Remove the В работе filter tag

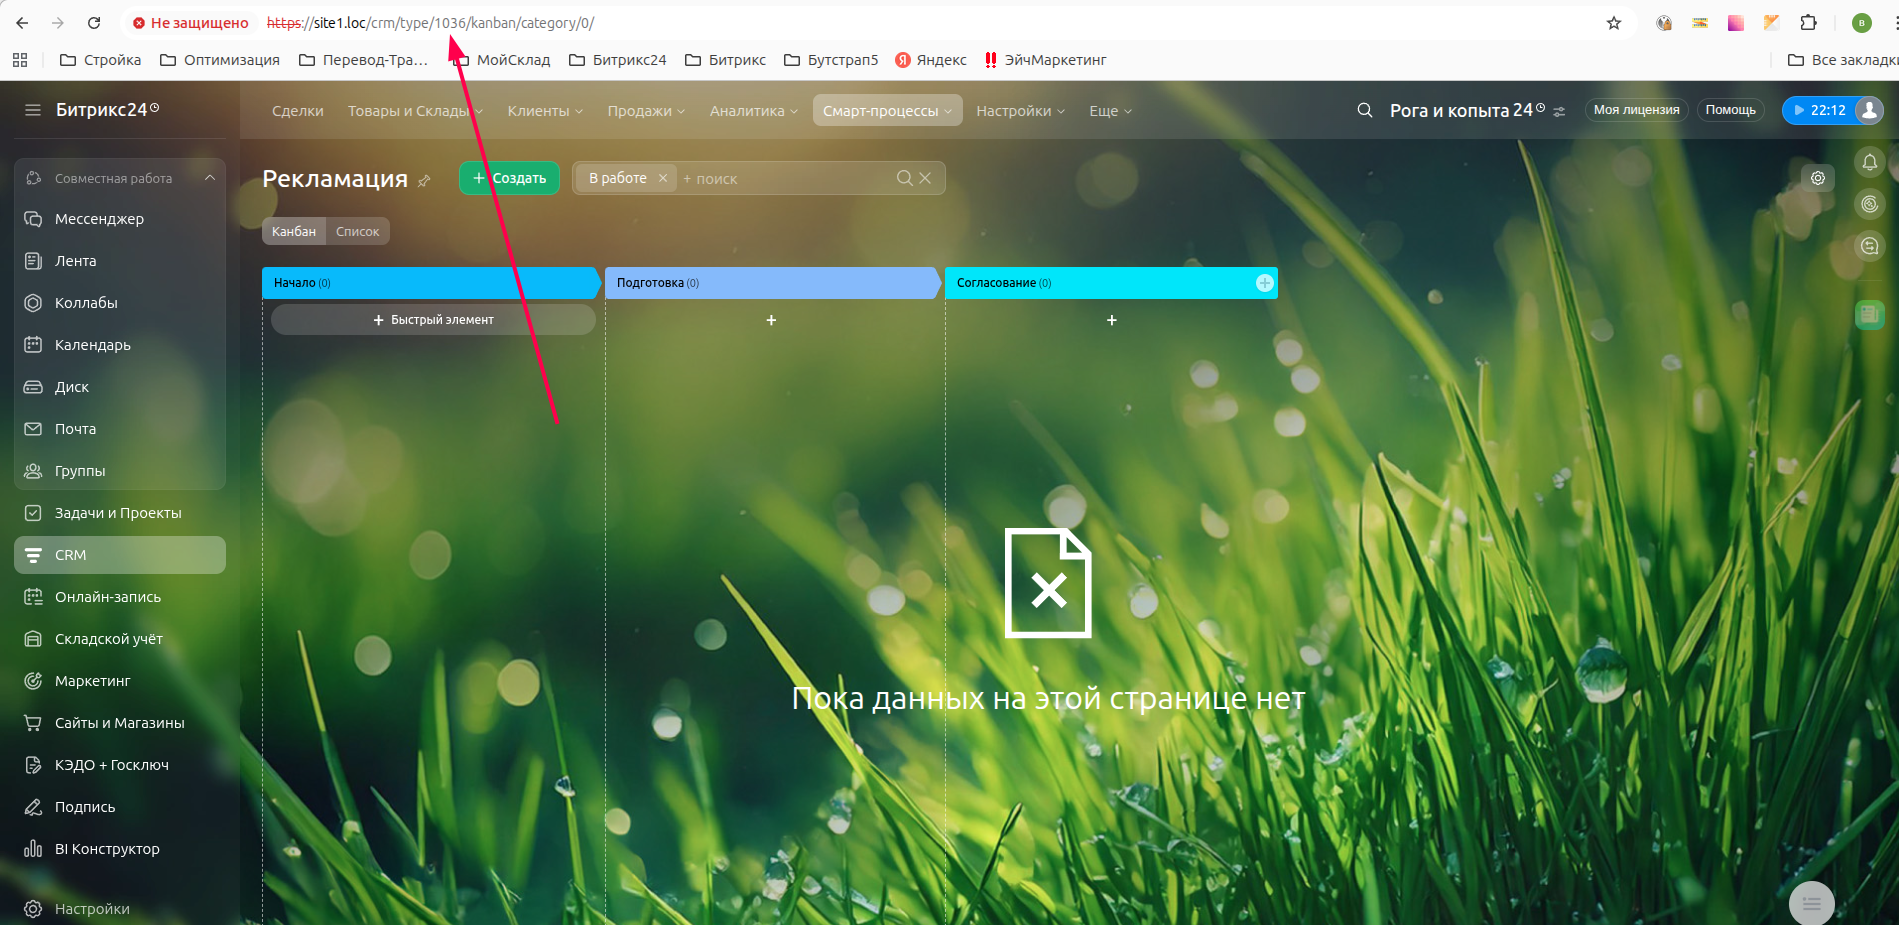tap(662, 178)
